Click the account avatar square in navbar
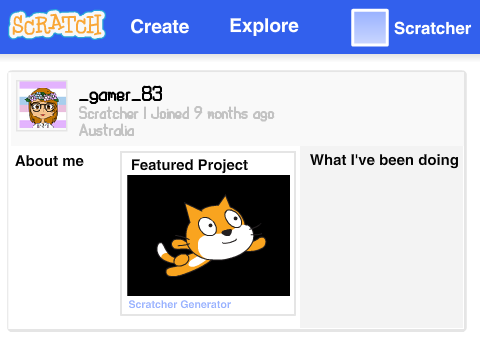Image resolution: width=480 pixels, height=360 pixels. coord(370,28)
